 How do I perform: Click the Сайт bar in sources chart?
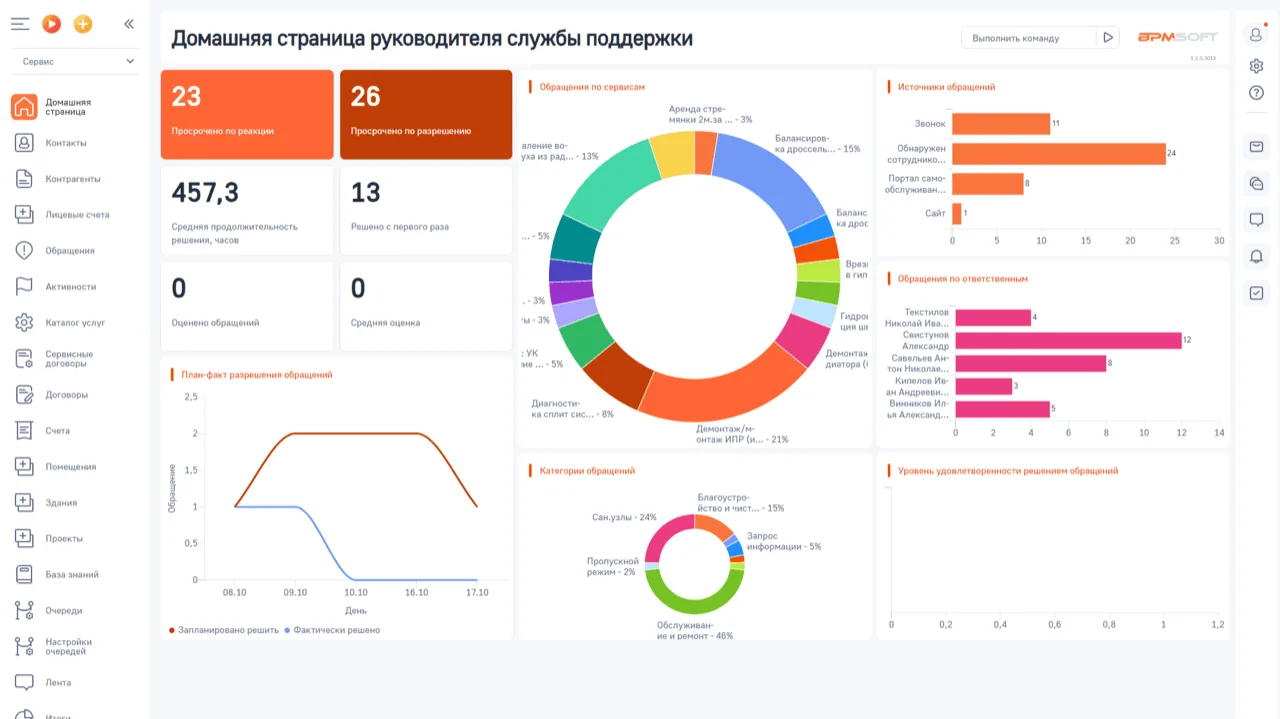point(957,214)
